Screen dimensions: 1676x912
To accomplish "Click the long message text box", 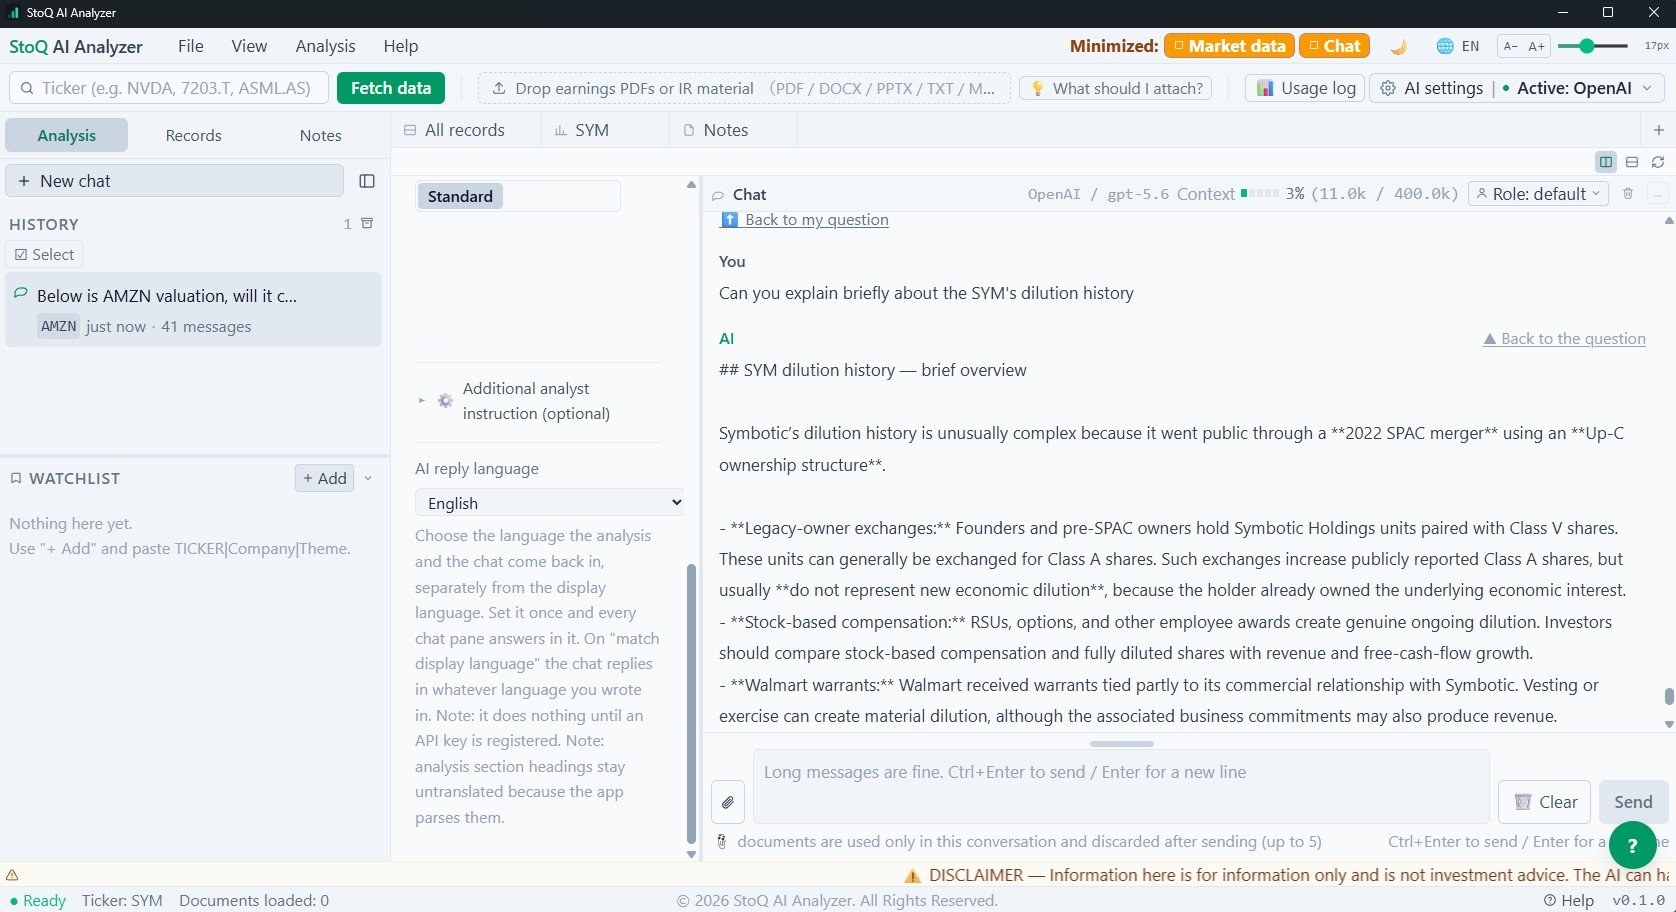I will point(1121,786).
